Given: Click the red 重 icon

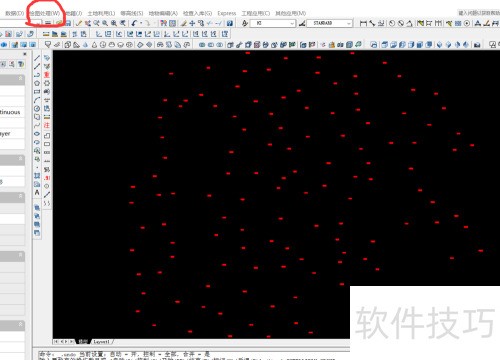Looking at the screenshot, I should pyautogui.click(x=47, y=75).
